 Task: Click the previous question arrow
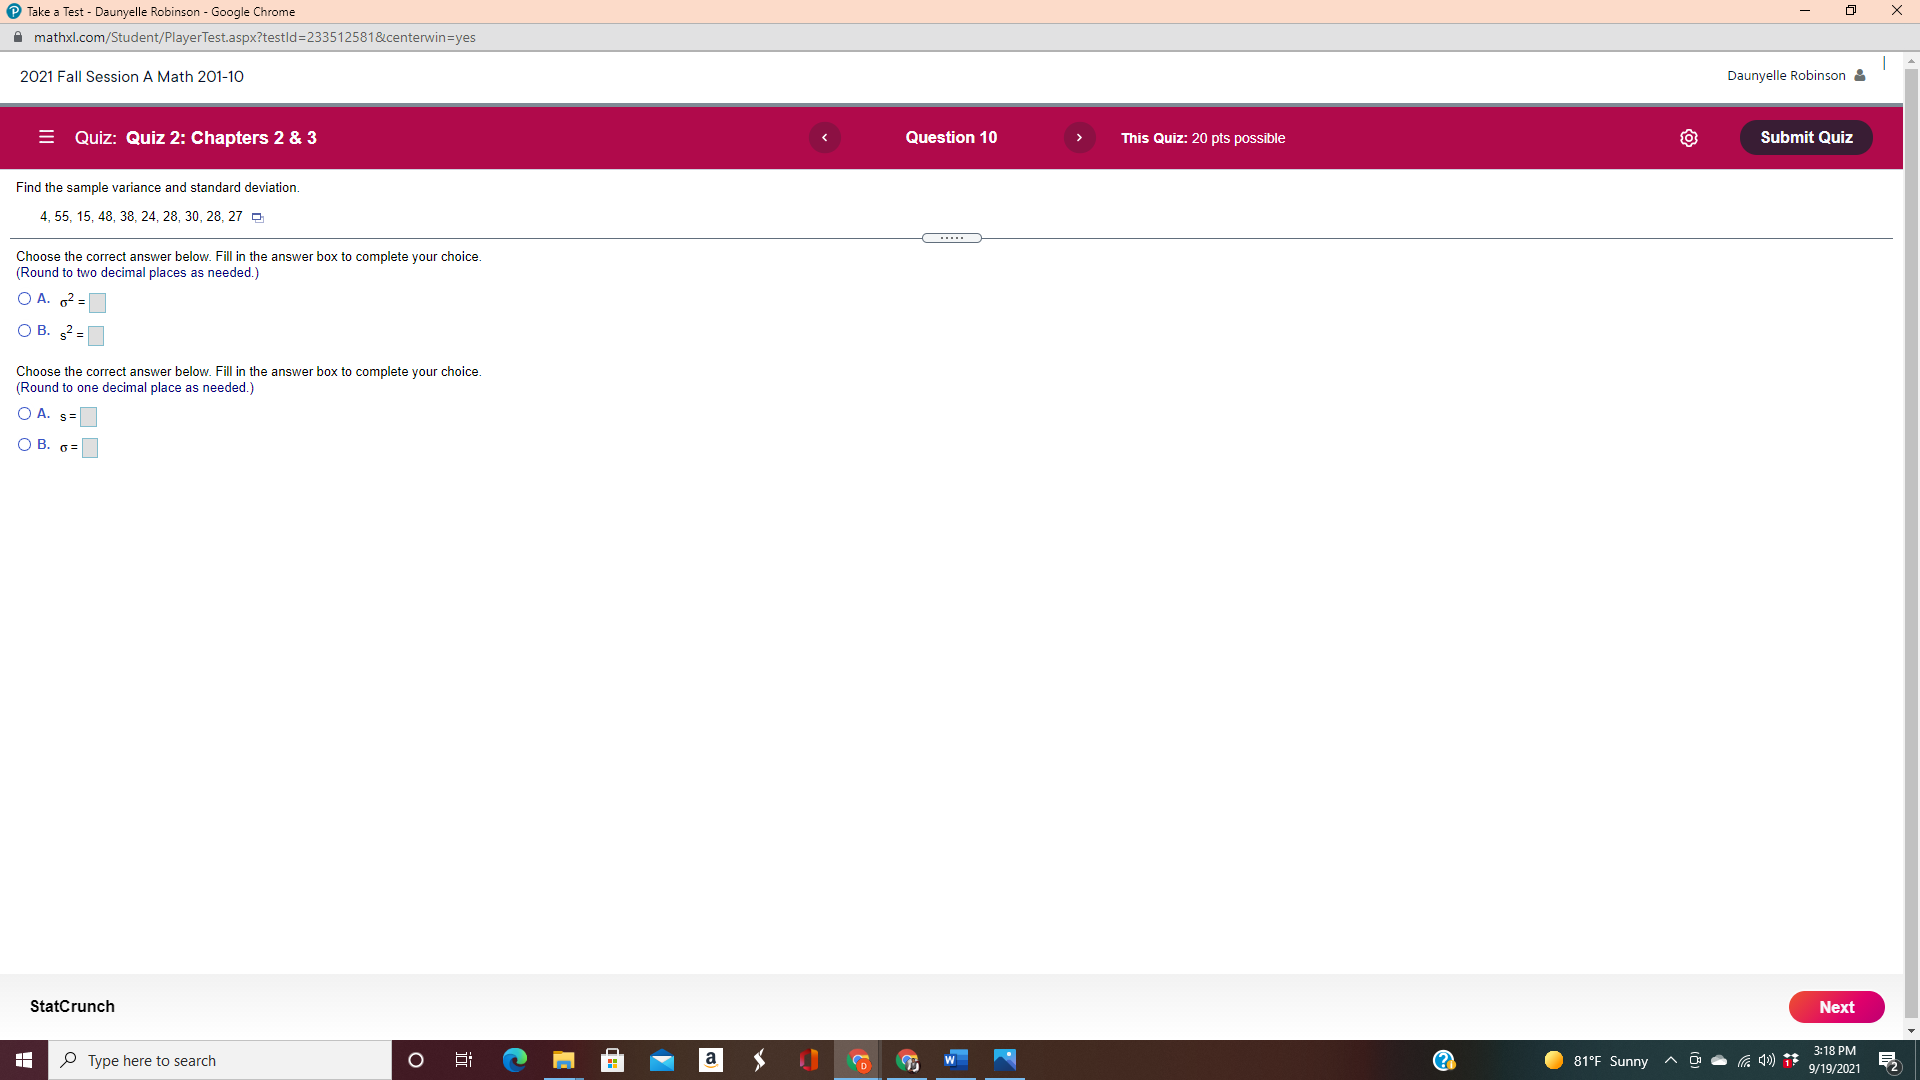click(825, 137)
